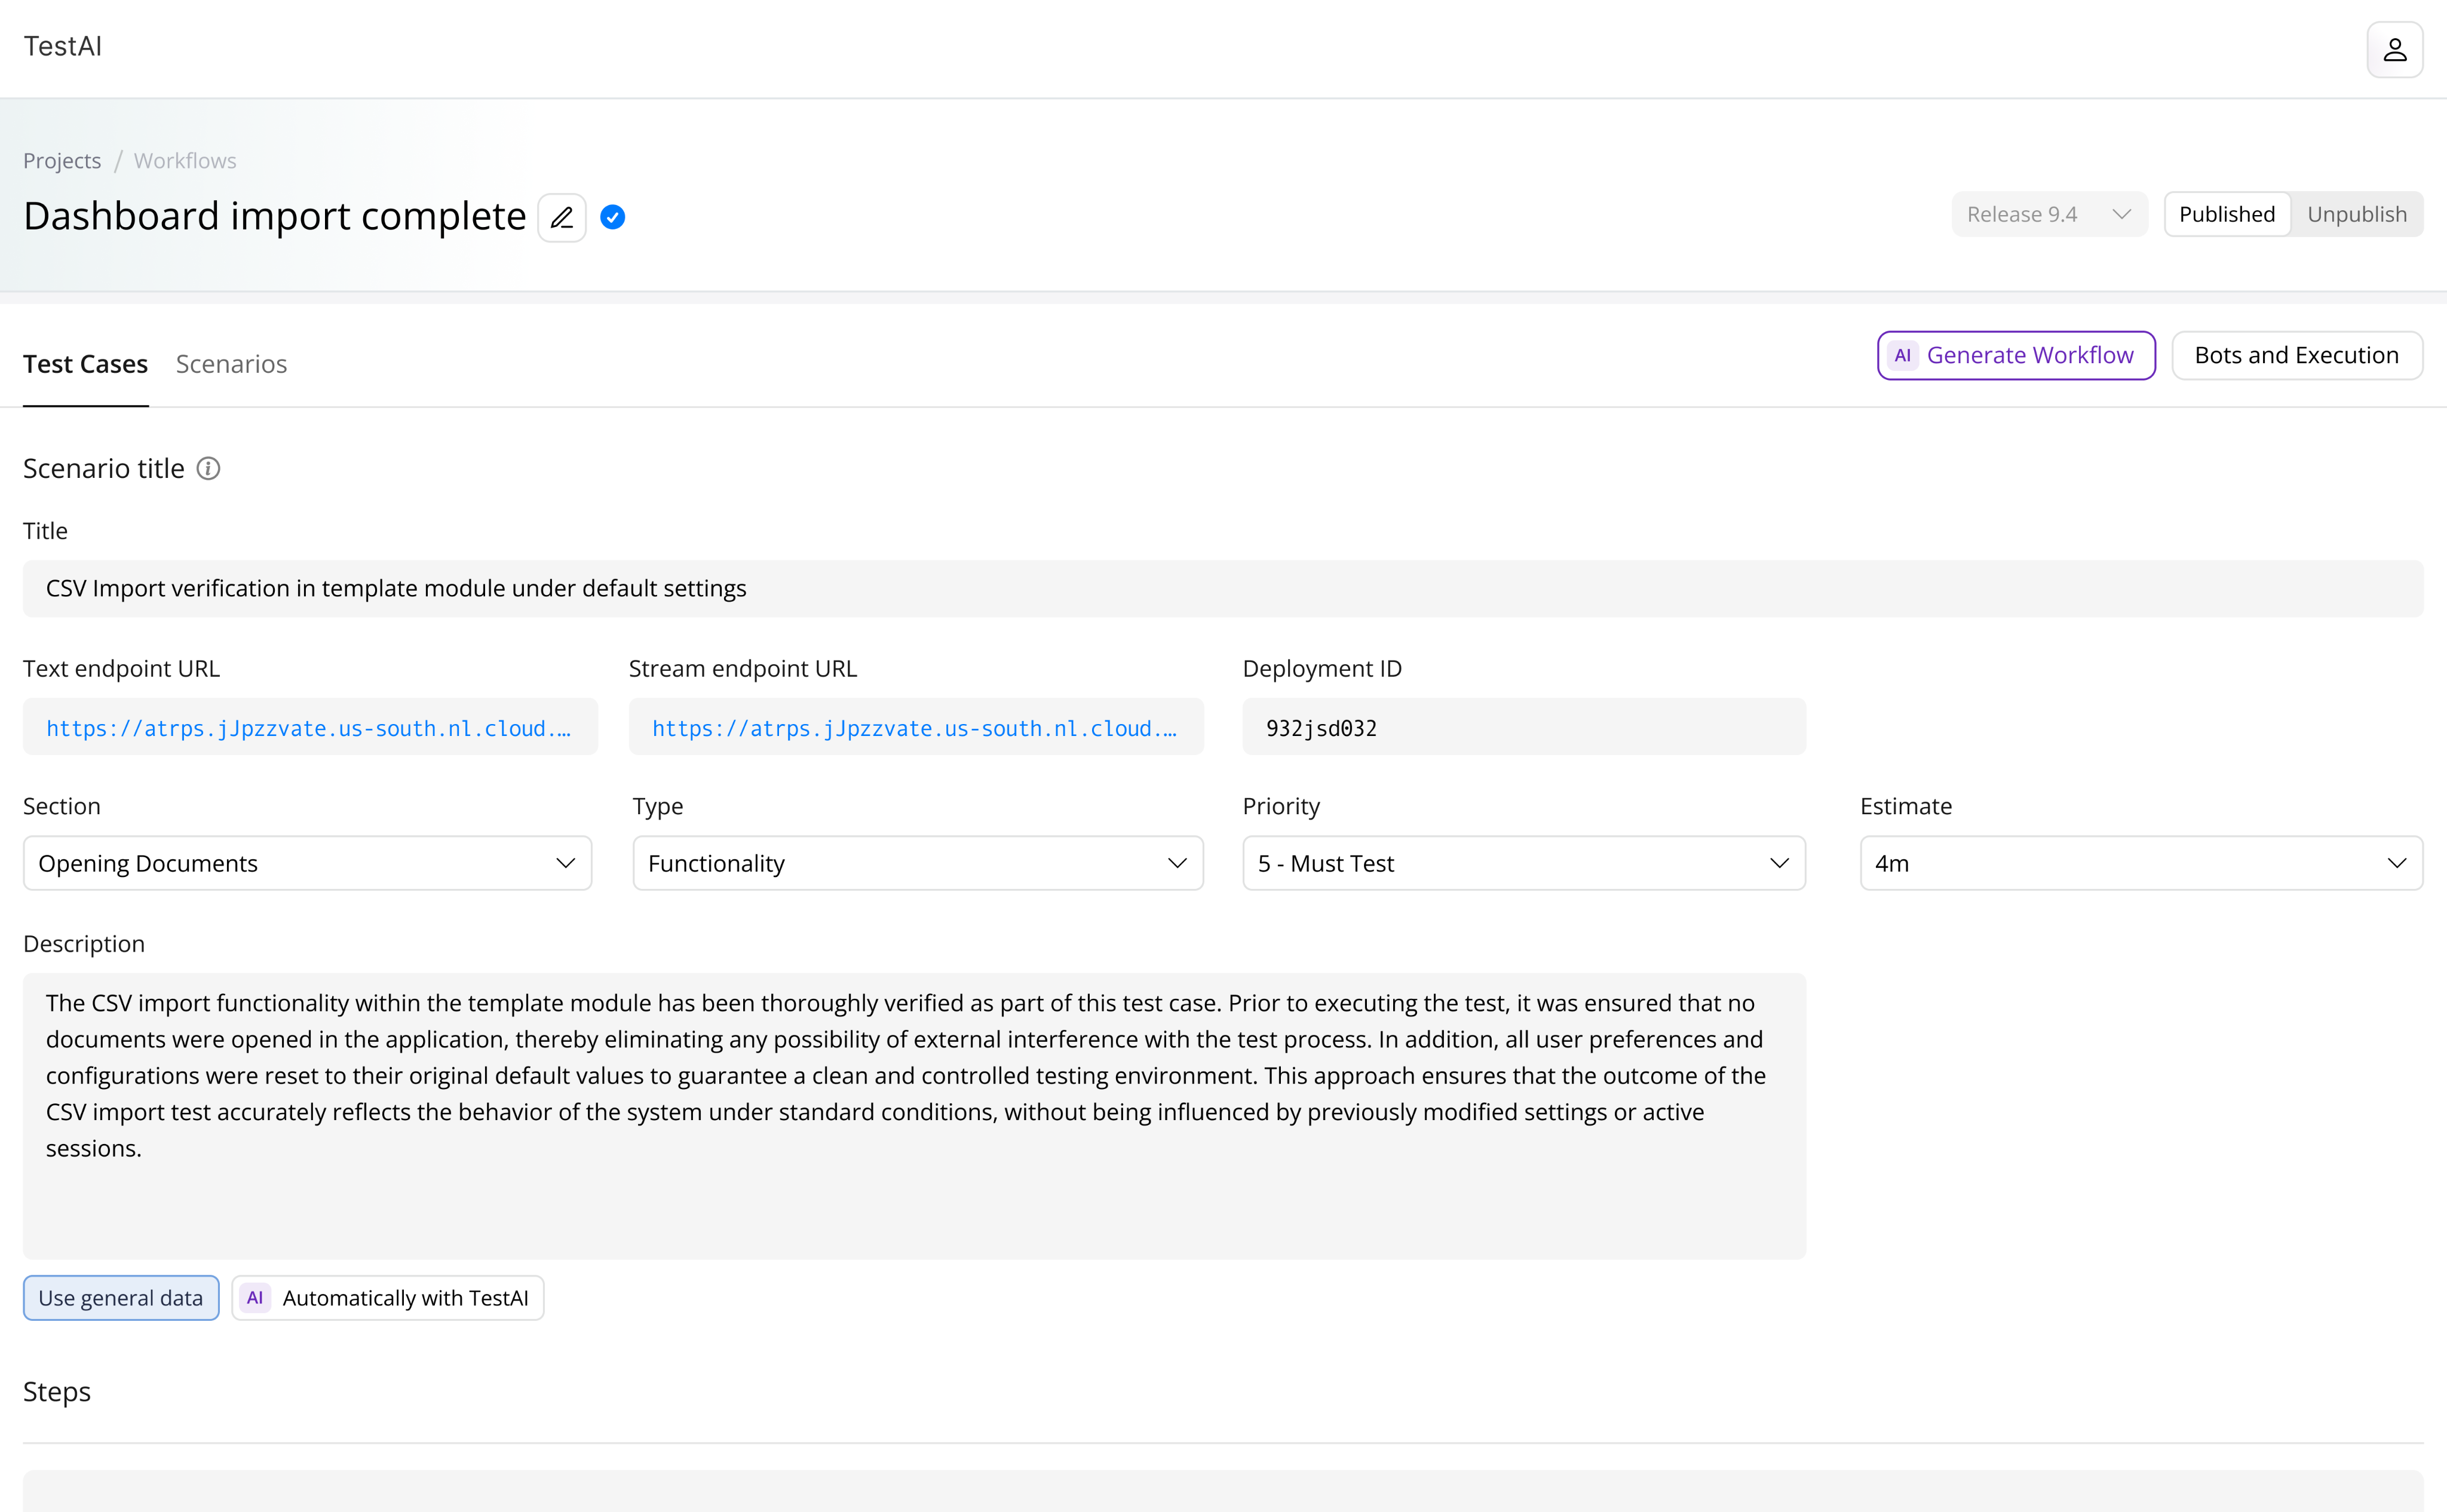The height and width of the screenshot is (1512, 2447).
Task: Switch to the Scenarios tab
Action: pos(231,363)
